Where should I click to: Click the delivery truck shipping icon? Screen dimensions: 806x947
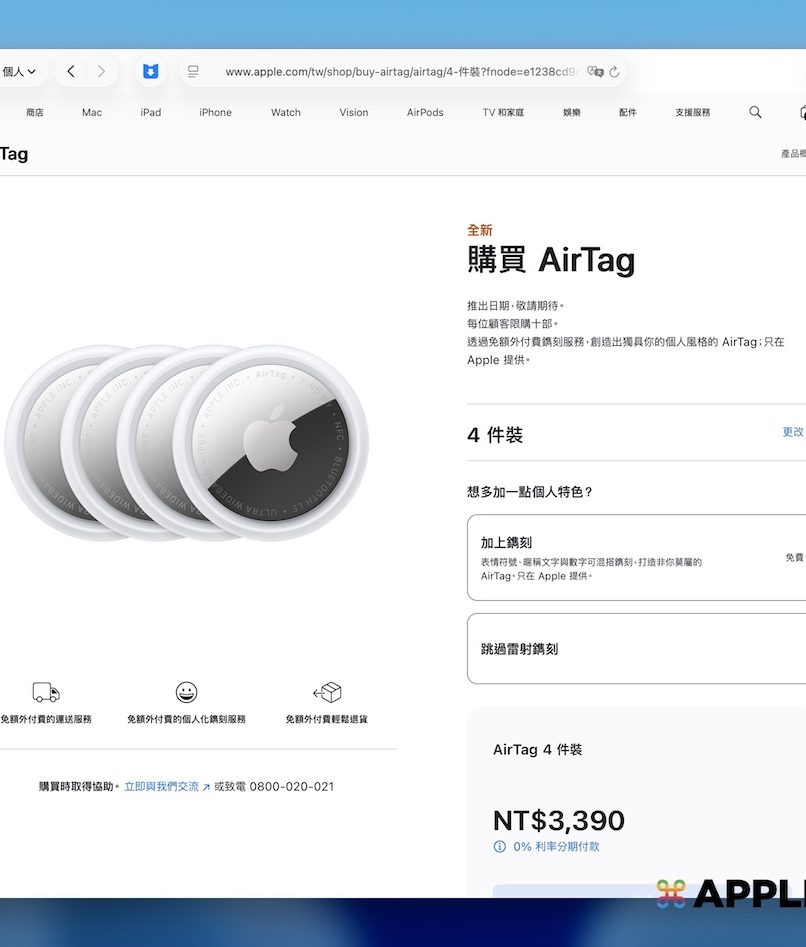(46, 693)
